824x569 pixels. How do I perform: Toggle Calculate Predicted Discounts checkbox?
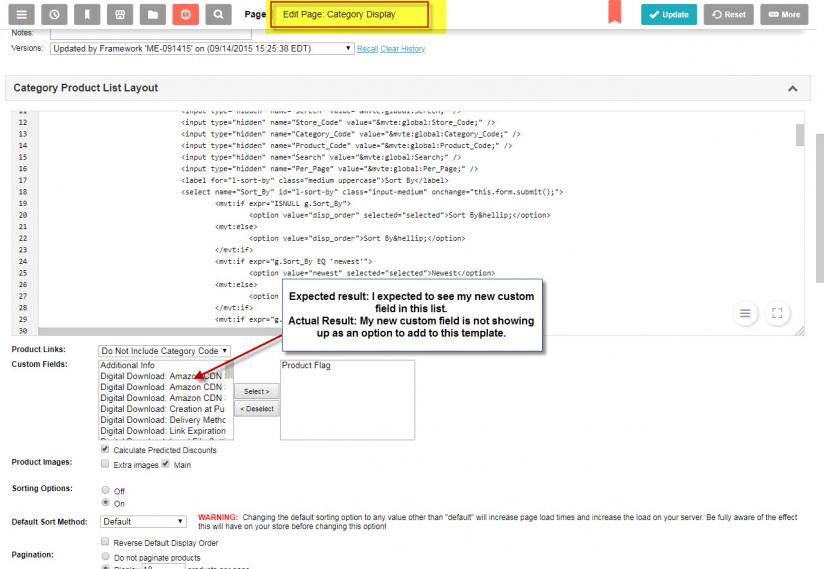pyautogui.click(x=105, y=450)
